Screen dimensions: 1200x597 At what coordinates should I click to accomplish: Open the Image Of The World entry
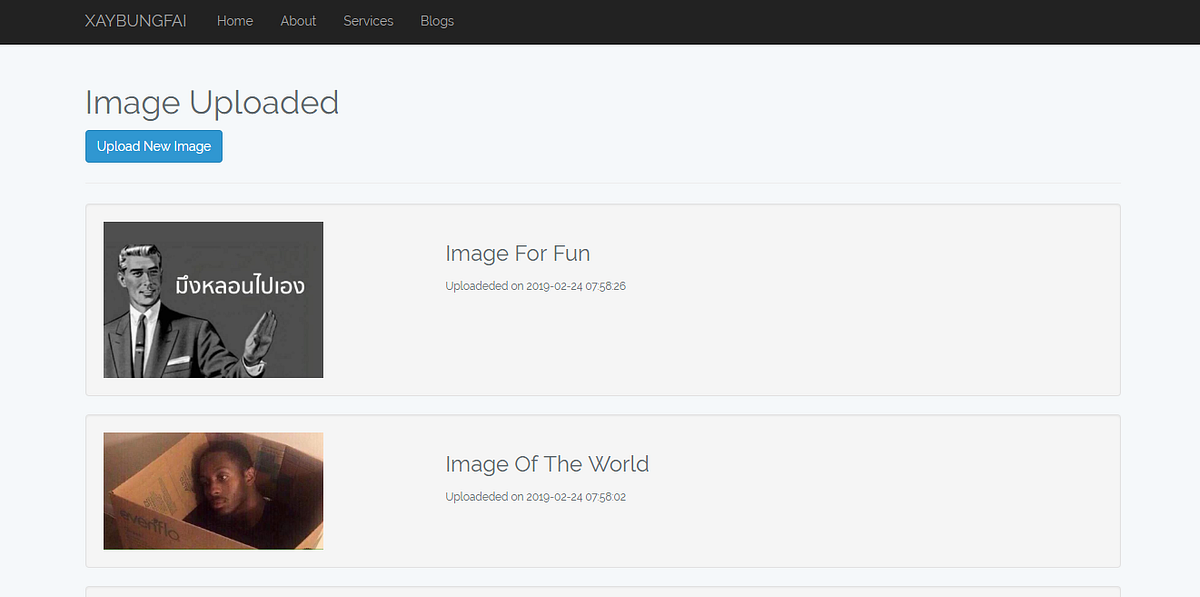pyautogui.click(x=548, y=464)
